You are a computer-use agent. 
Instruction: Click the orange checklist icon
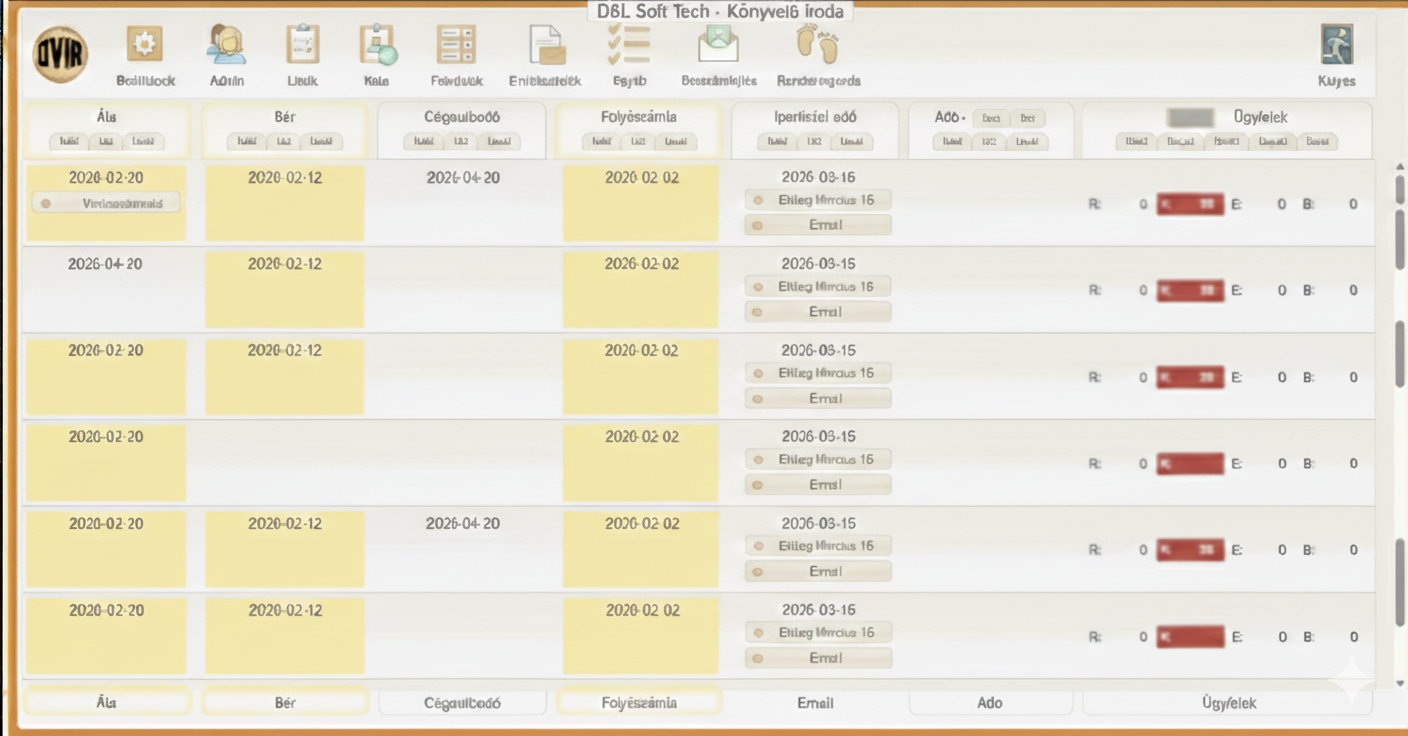point(629,45)
